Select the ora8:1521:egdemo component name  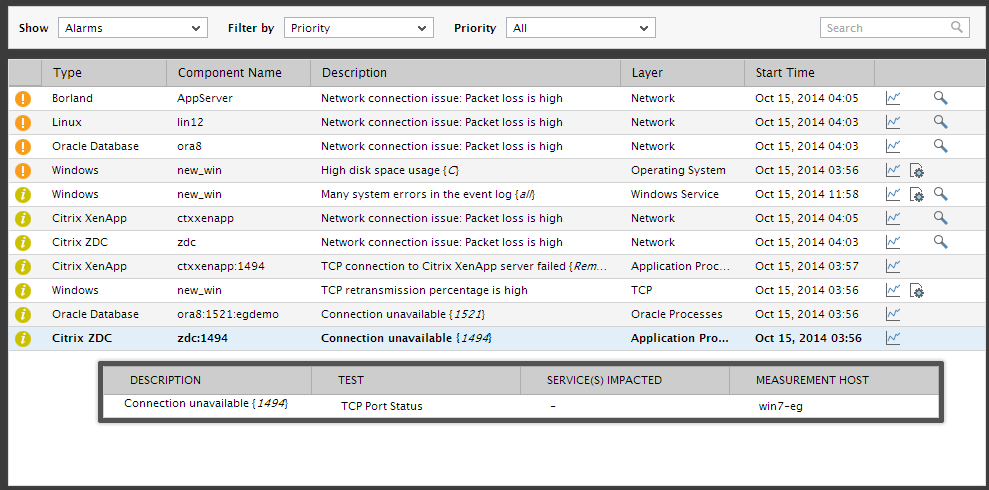coord(228,314)
